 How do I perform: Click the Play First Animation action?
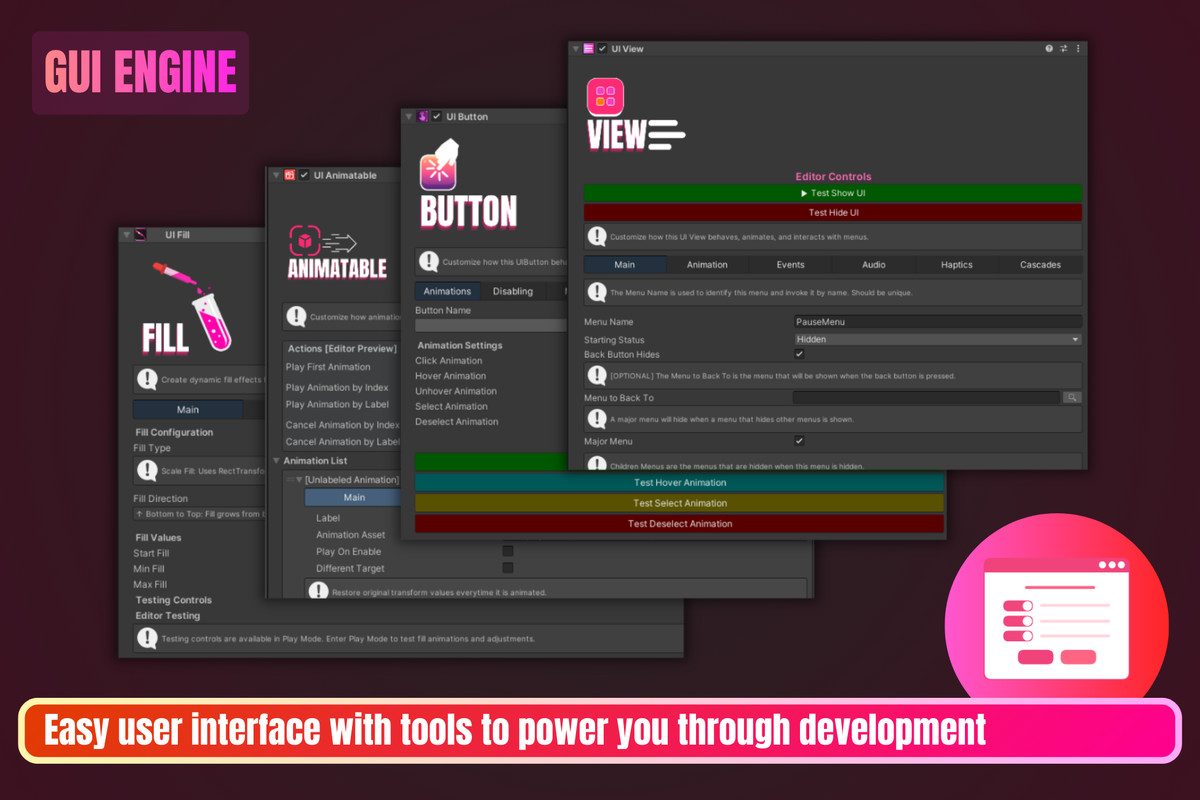(x=328, y=367)
